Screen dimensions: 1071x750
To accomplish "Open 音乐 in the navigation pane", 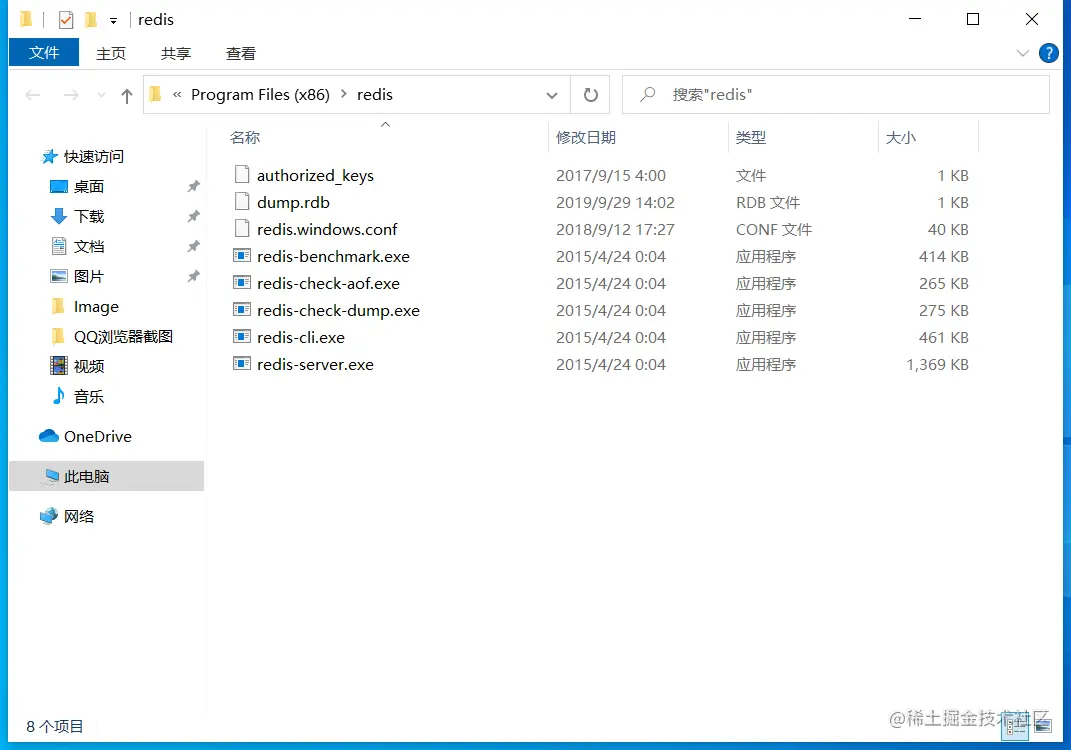I will pyautogui.click(x=89, y=397).
